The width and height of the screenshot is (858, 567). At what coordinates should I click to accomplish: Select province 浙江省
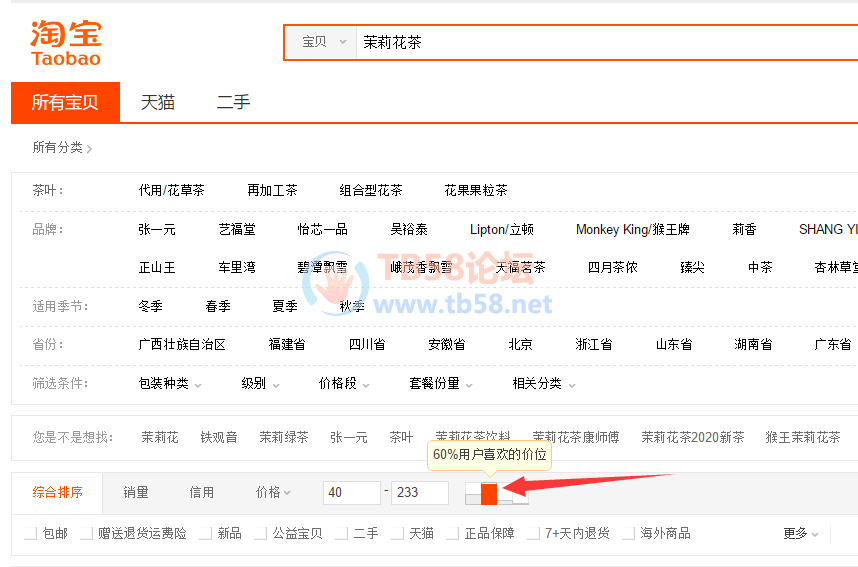[x=594, y=345]
